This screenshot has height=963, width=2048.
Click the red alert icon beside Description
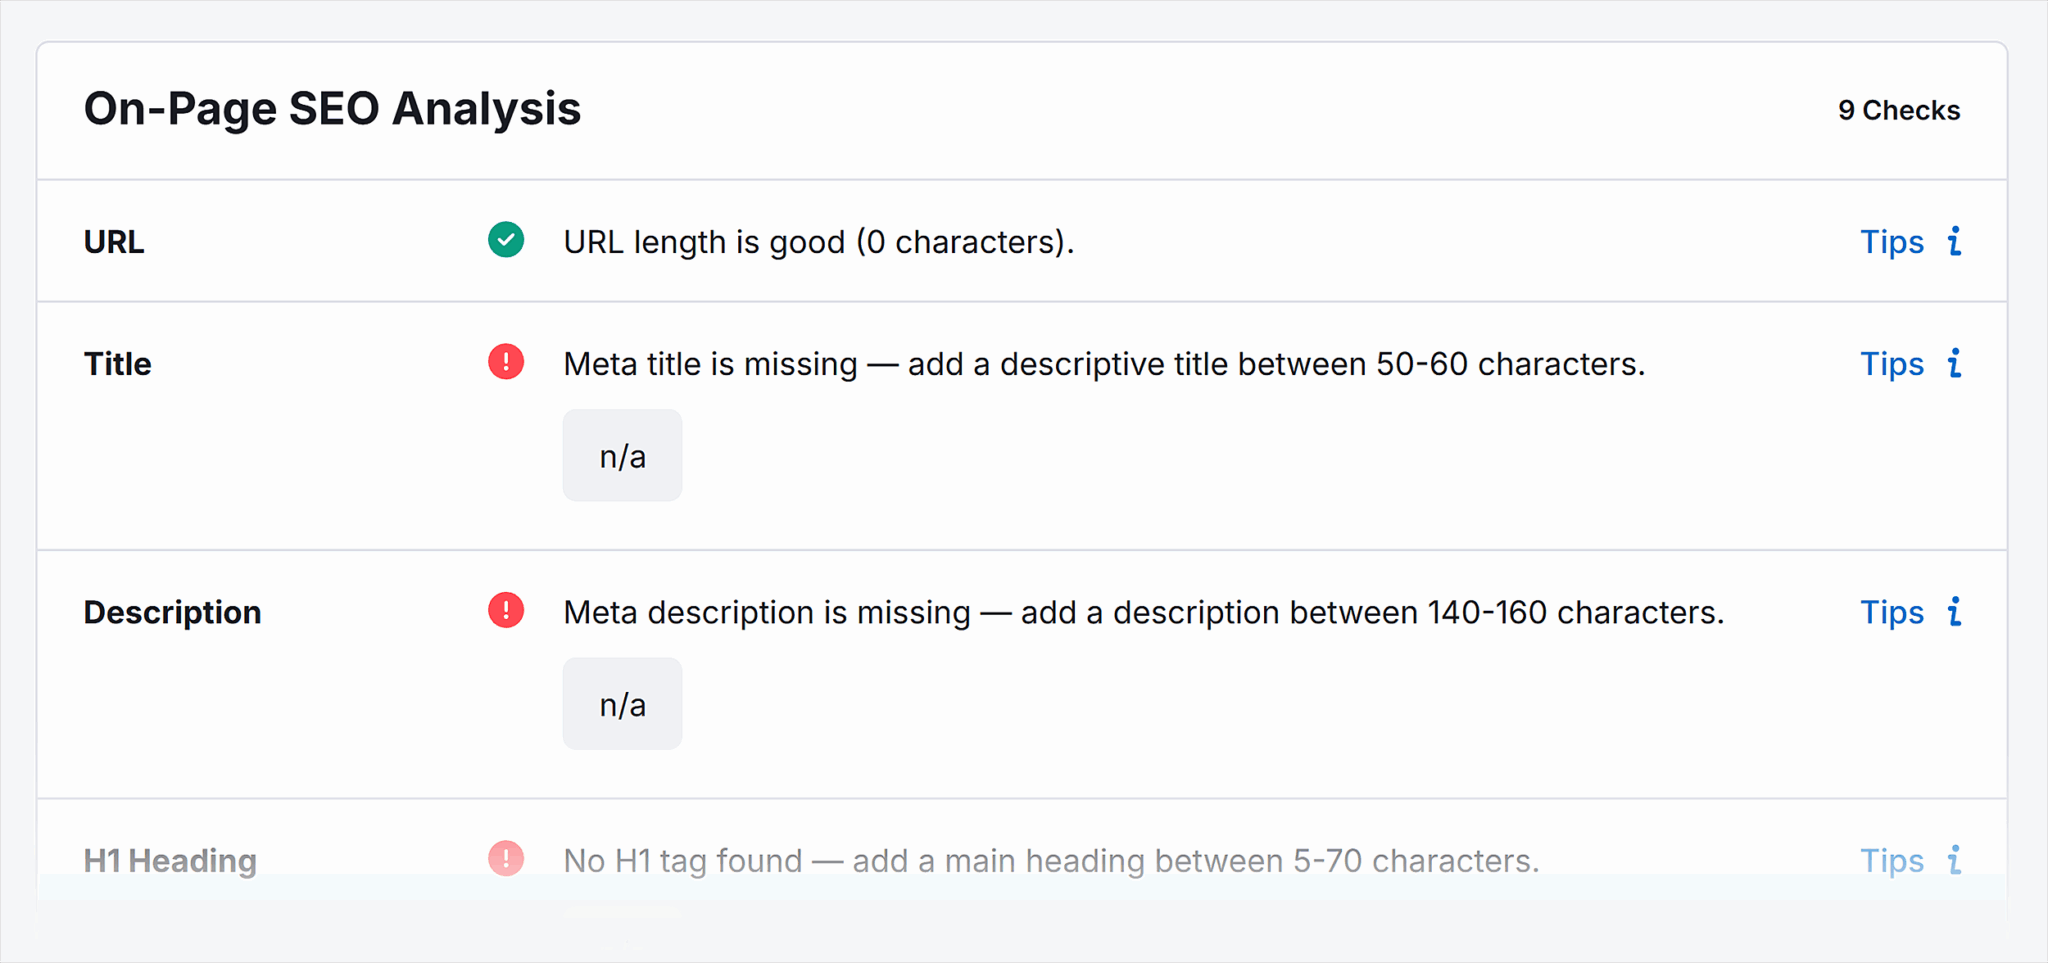pos(506,610)
